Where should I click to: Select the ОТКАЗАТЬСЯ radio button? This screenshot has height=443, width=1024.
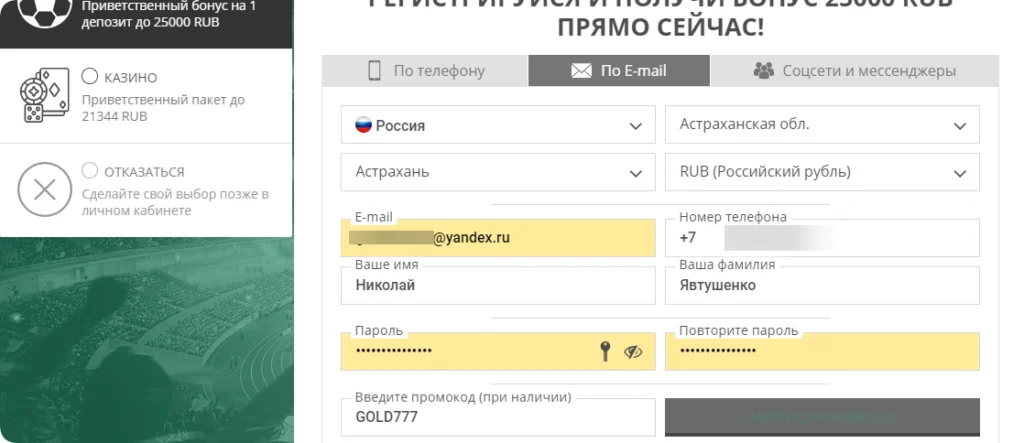point(89,171)
